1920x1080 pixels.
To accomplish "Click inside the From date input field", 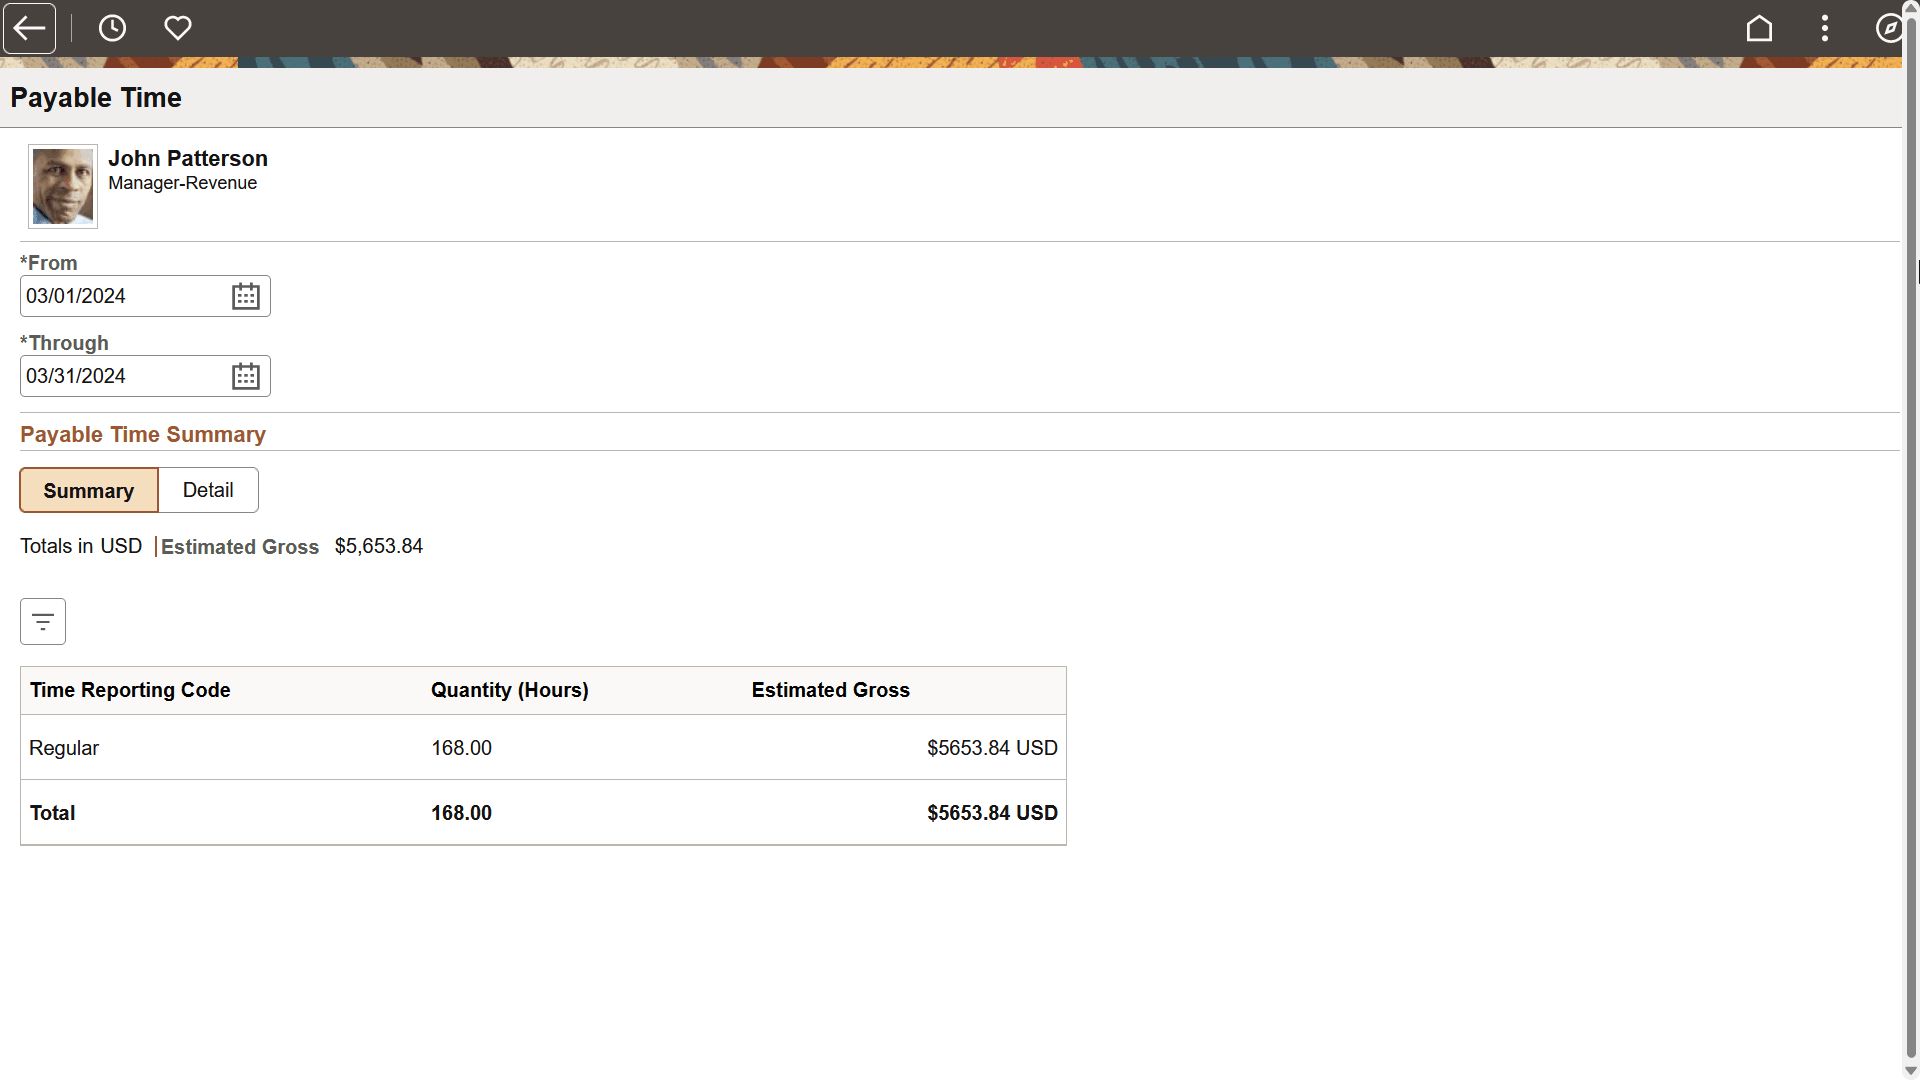I will (x=120, y=295).
